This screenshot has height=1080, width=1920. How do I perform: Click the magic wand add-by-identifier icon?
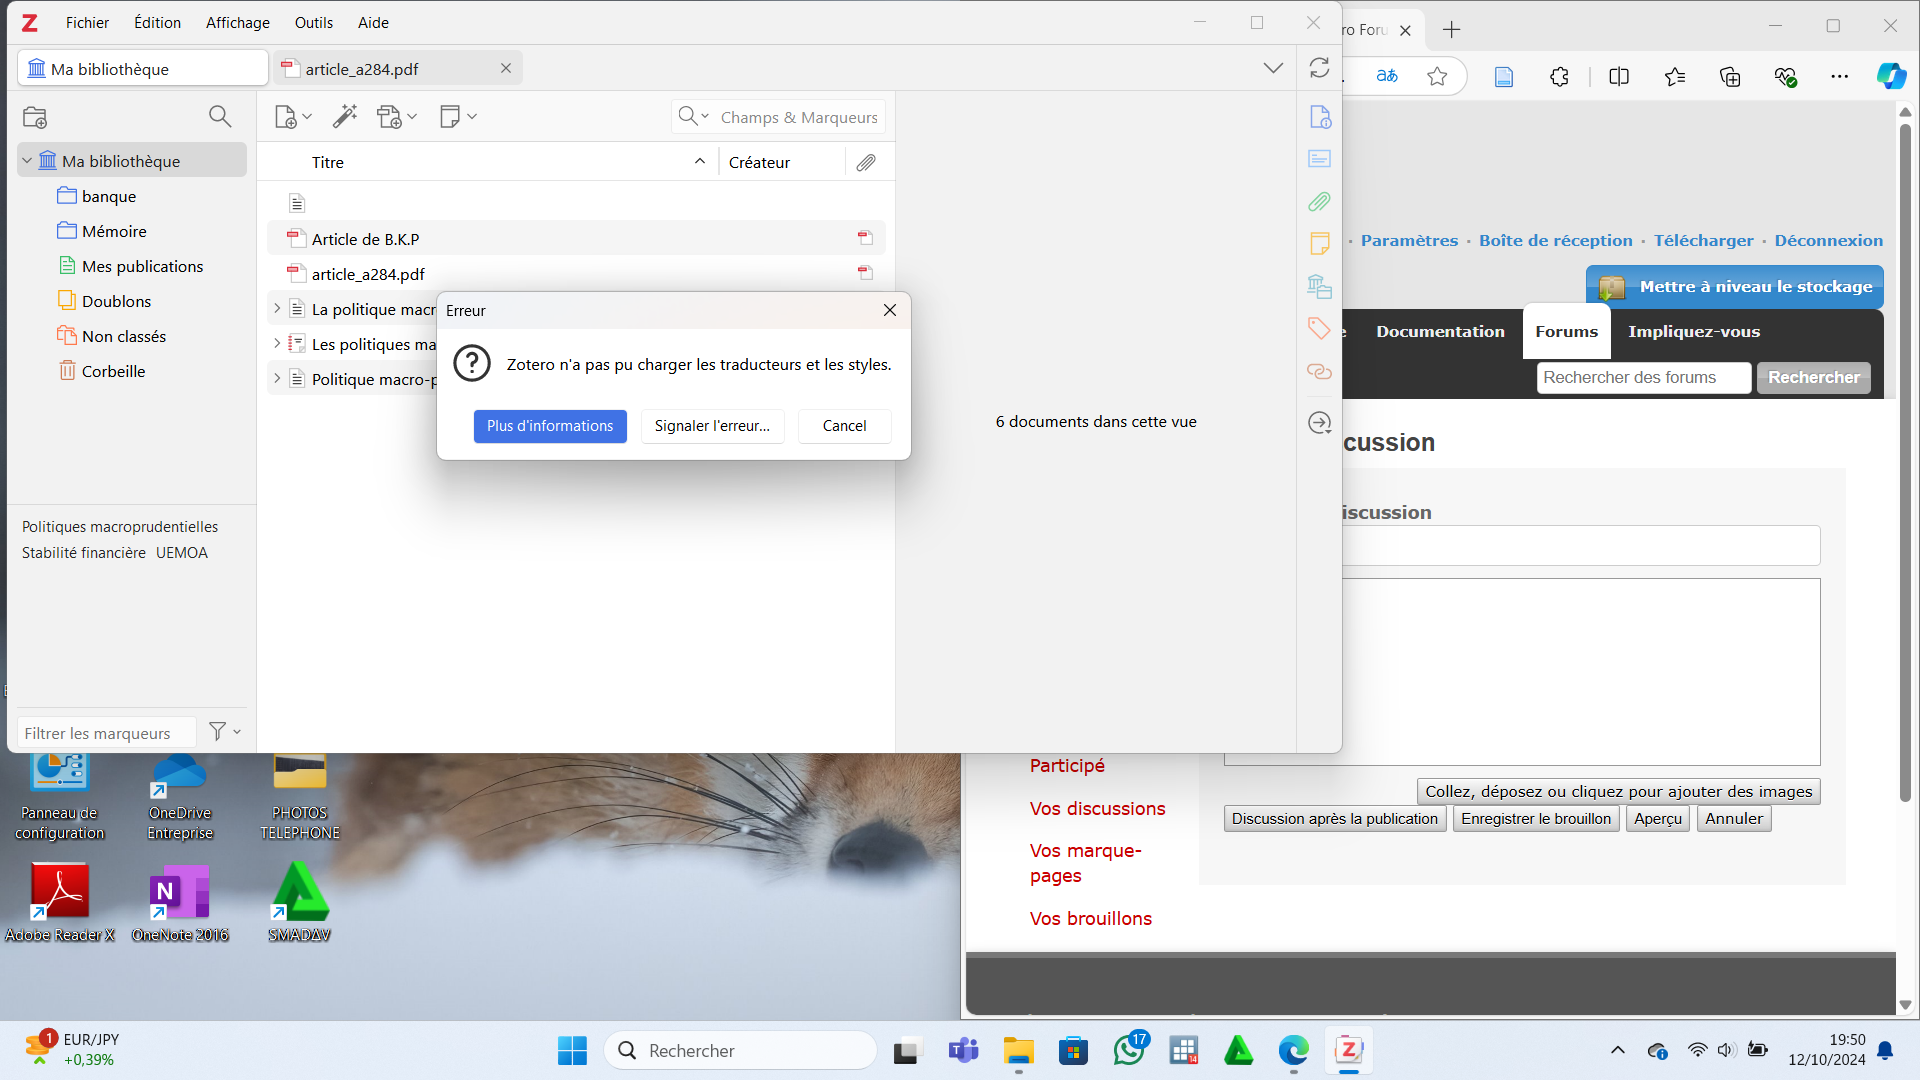pos(345,116)
